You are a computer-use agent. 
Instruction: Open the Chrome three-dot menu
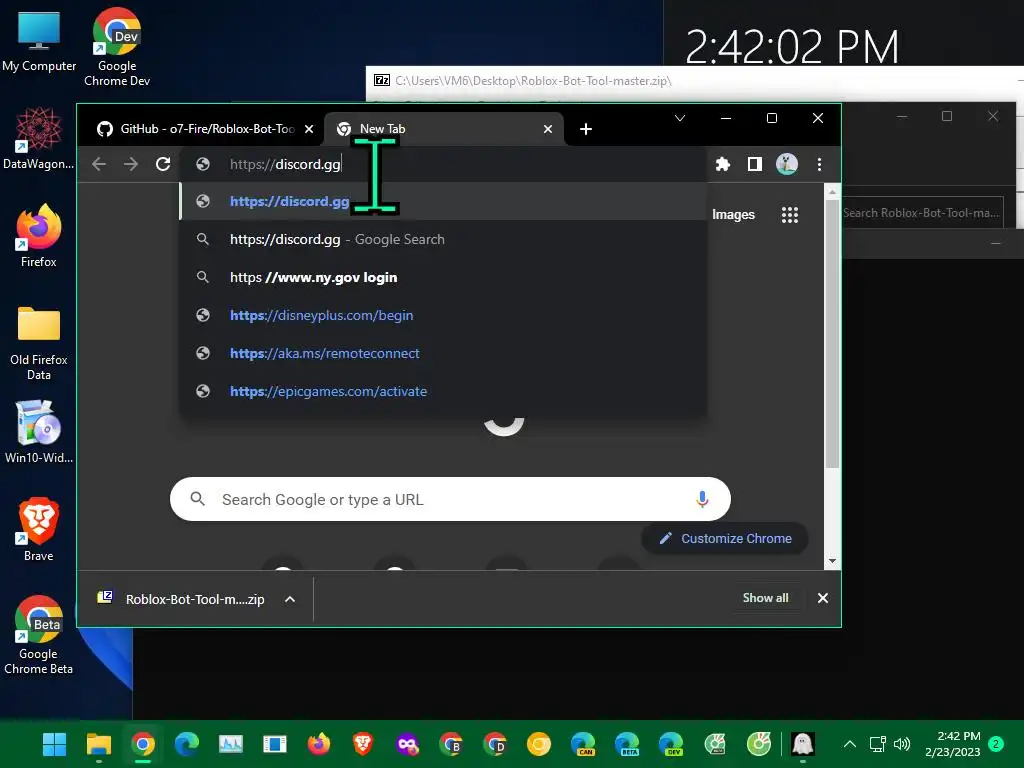[819, 164]
